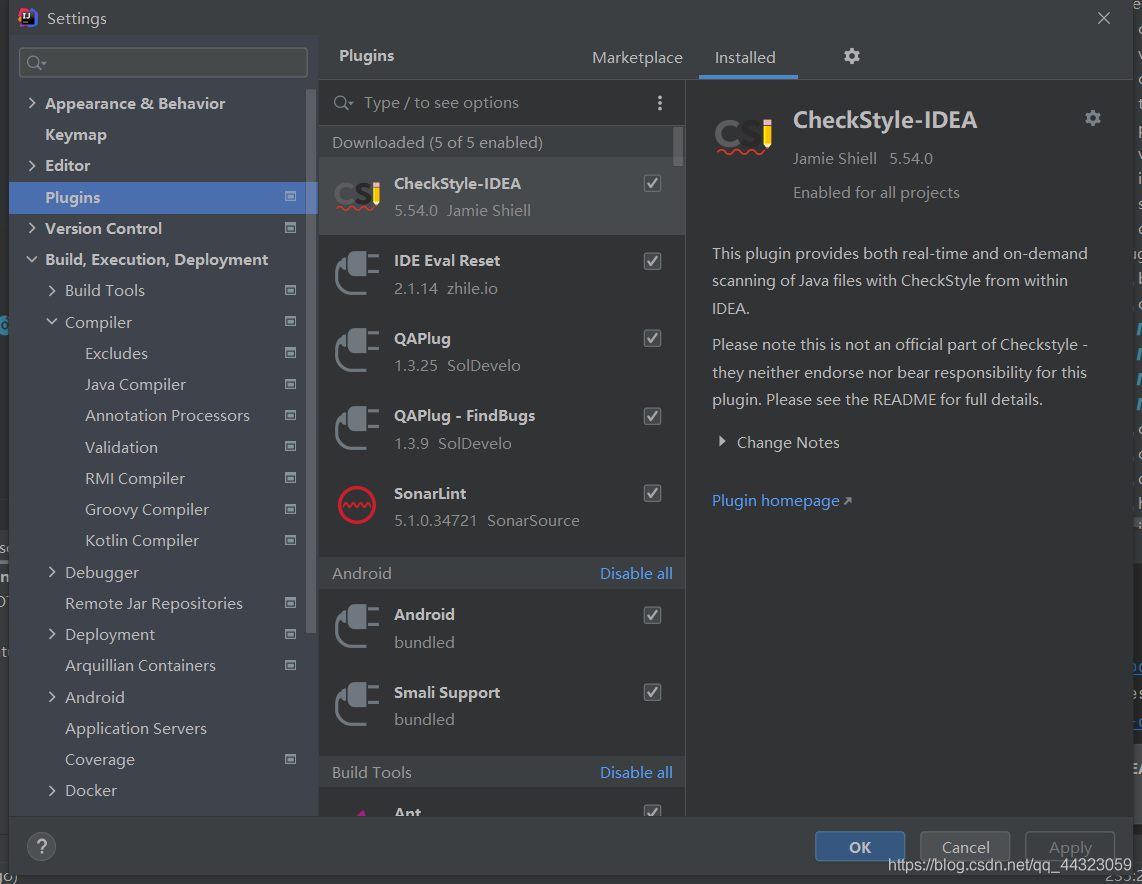
Task: Disable the SonarLint plugin checkbox
Action: pyautogui.click(x=653, y=493)
